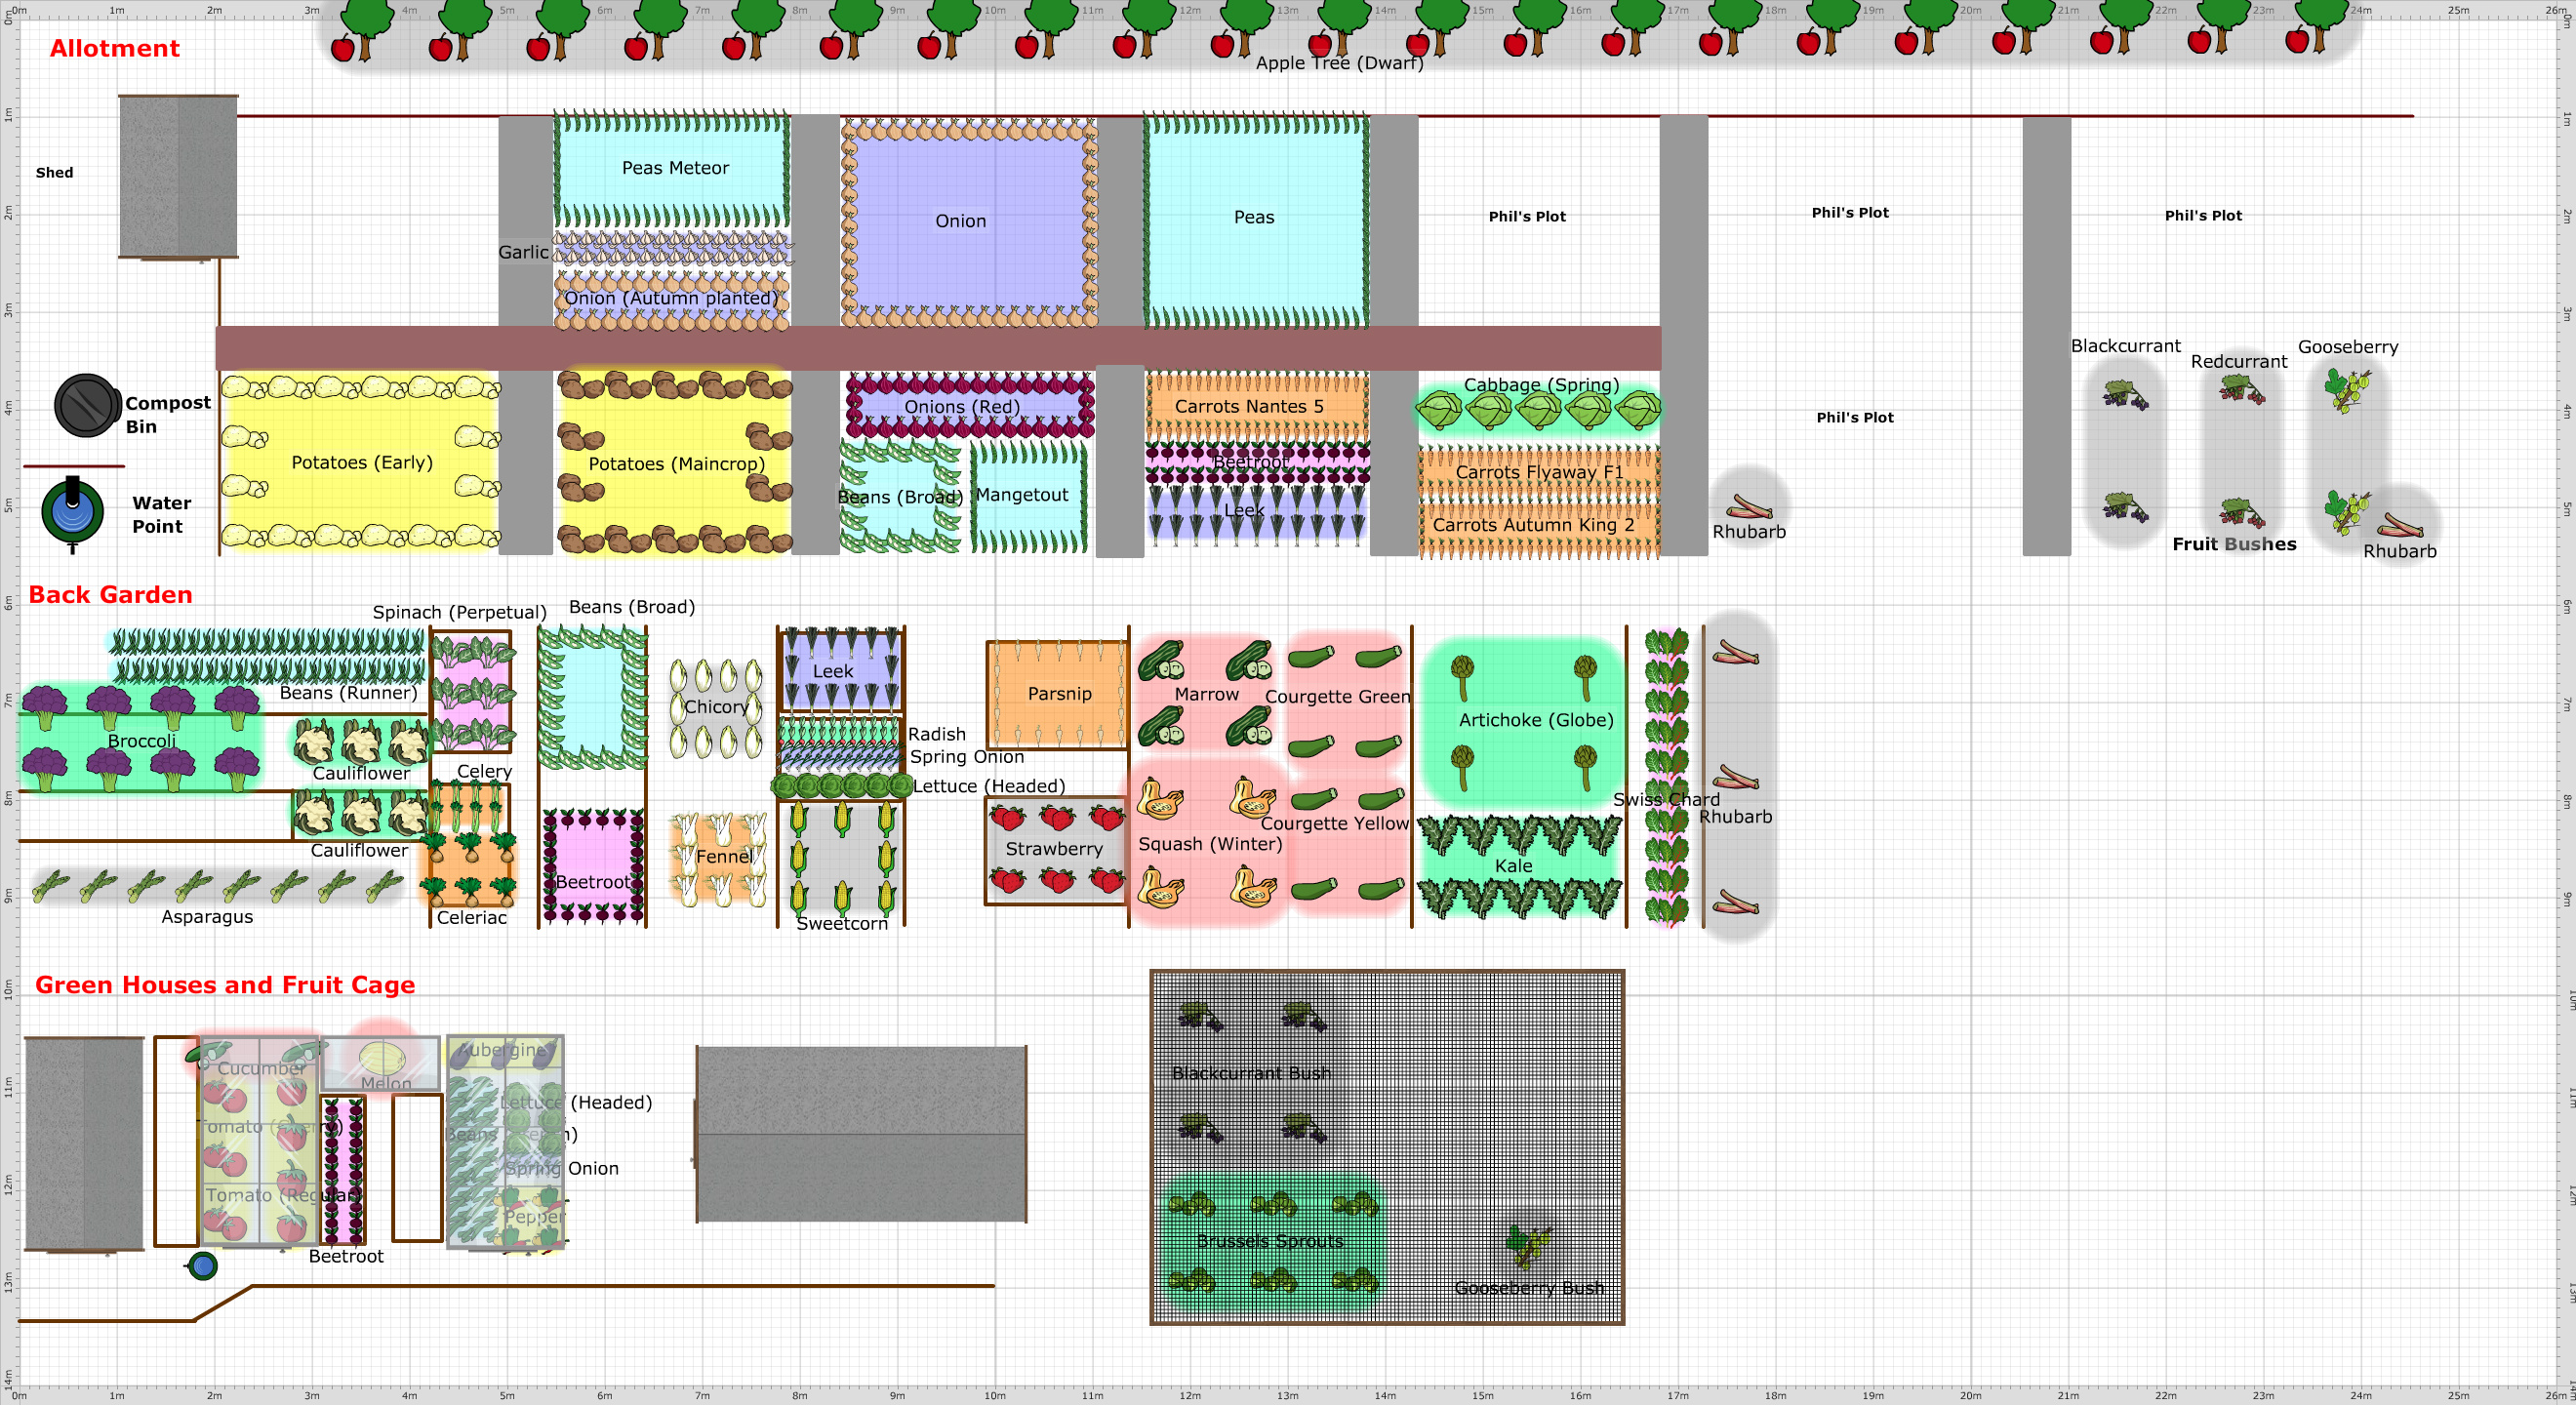The width and height of the screenshot is (2576, 1405).
Task: Click the Onions (Red) label
Action: point(962,407)
